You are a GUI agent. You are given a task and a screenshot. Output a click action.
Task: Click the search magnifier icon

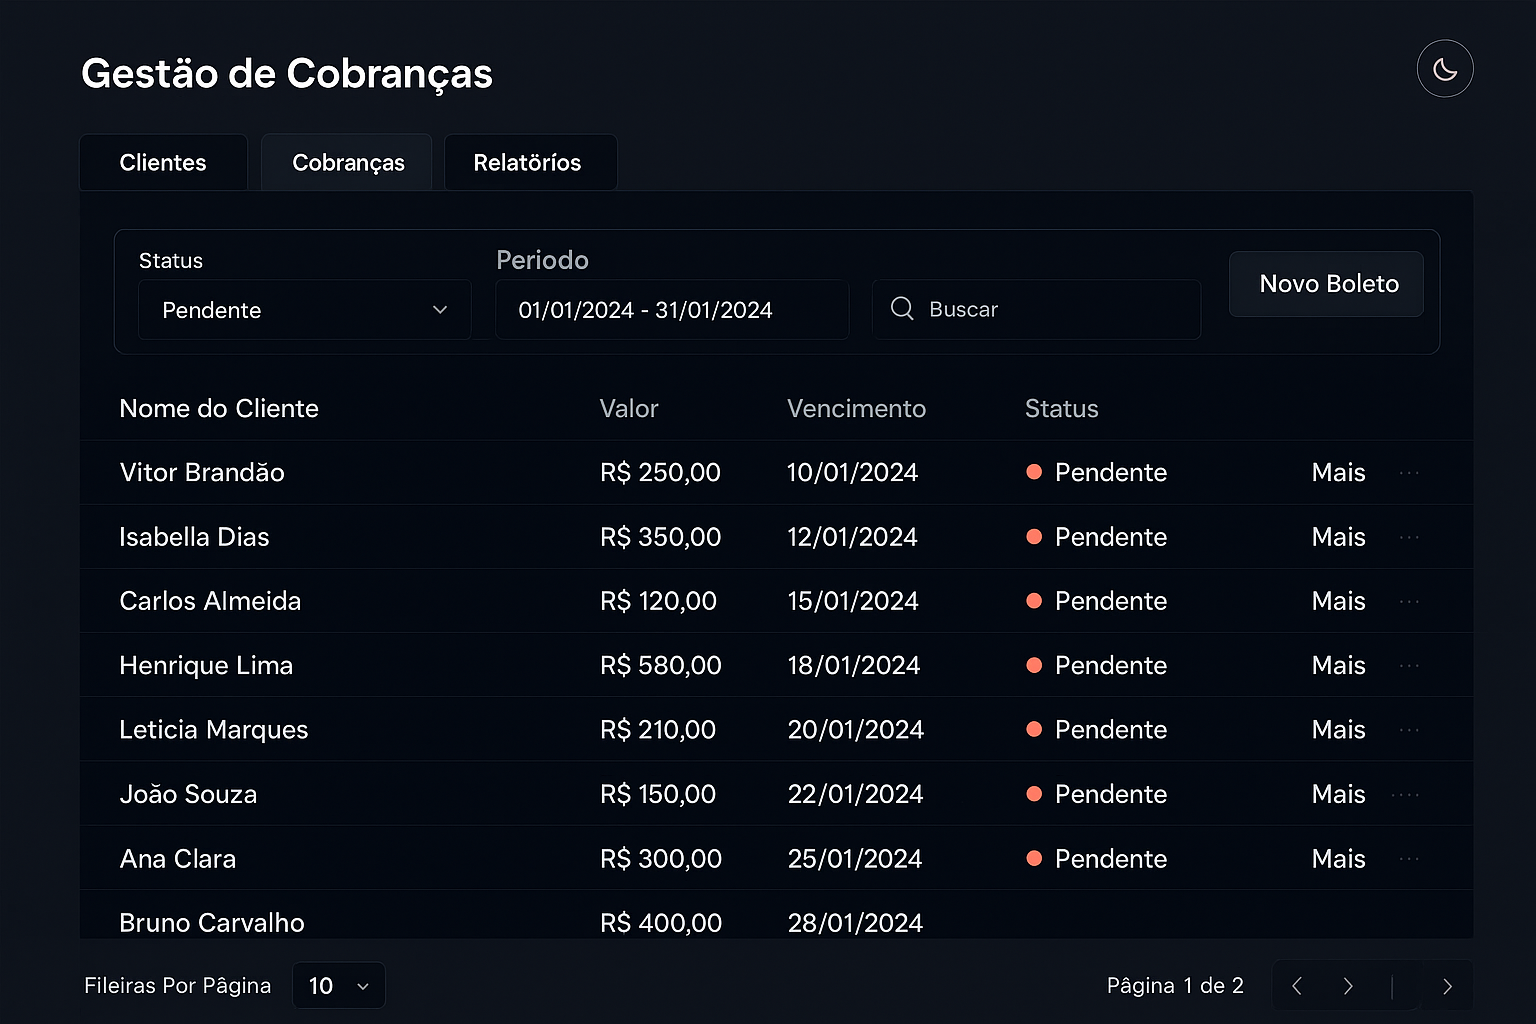point(902,309)
